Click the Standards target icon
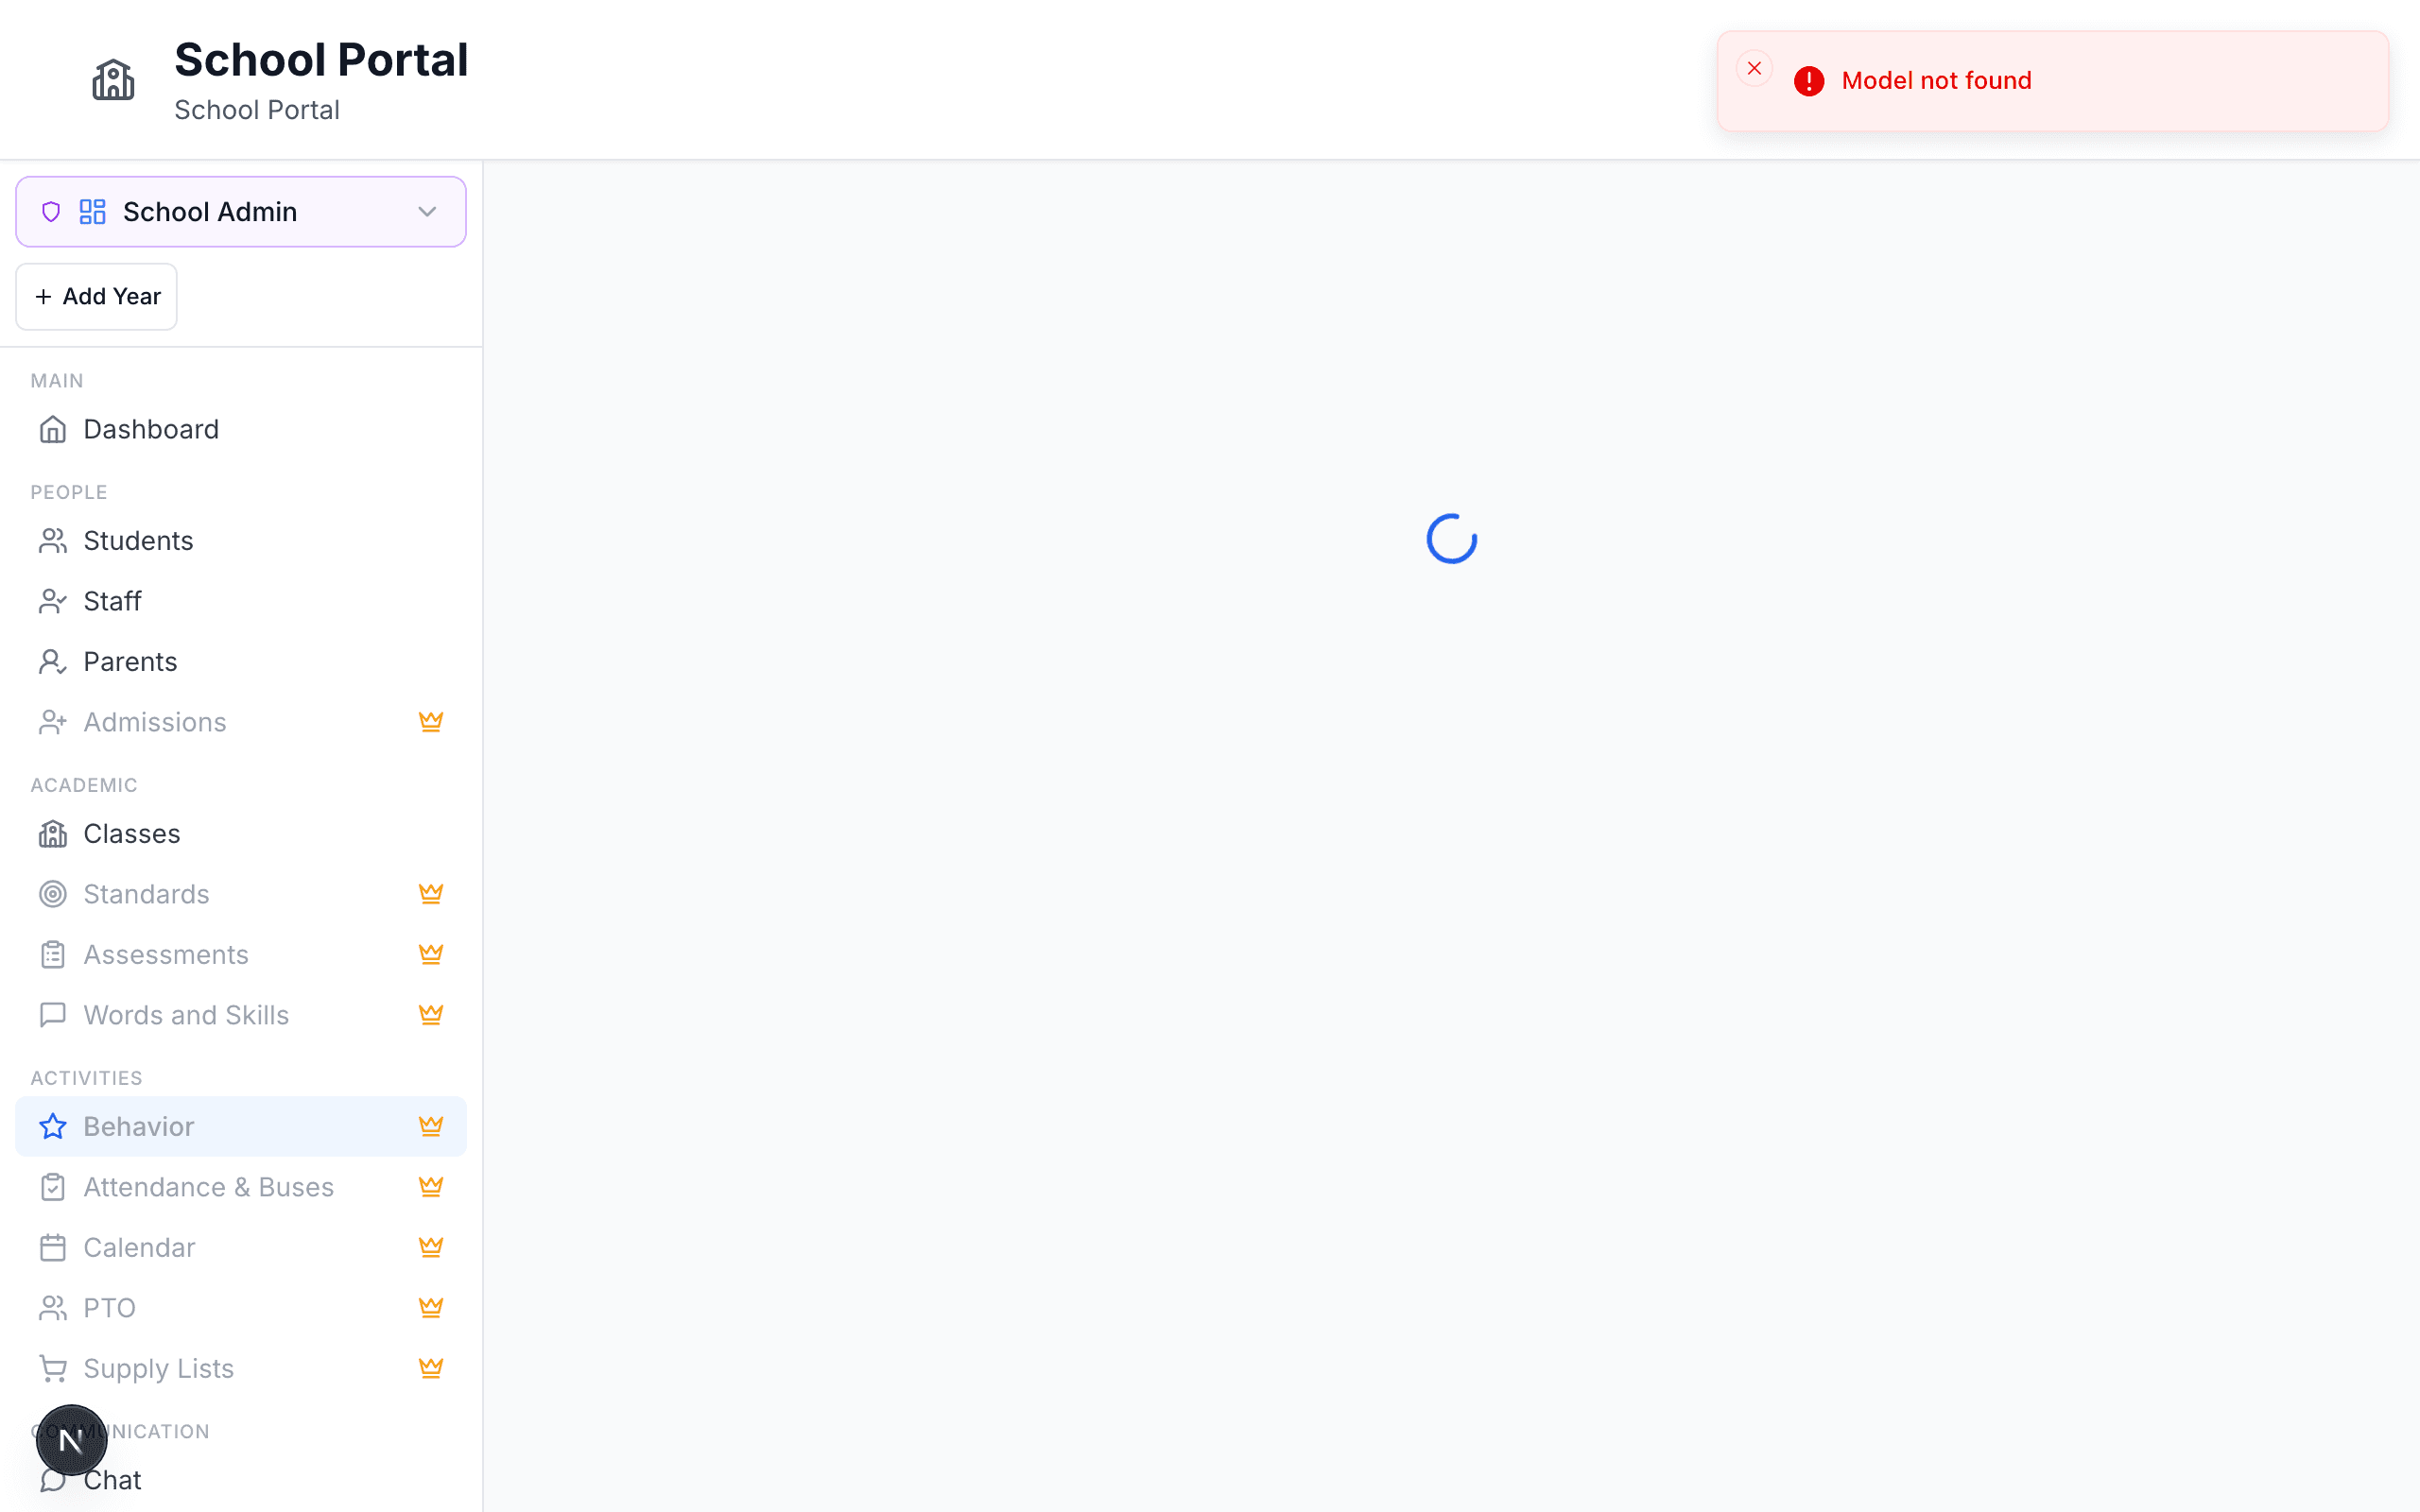The image size is (2420, 1512). [x=53, y=894]
